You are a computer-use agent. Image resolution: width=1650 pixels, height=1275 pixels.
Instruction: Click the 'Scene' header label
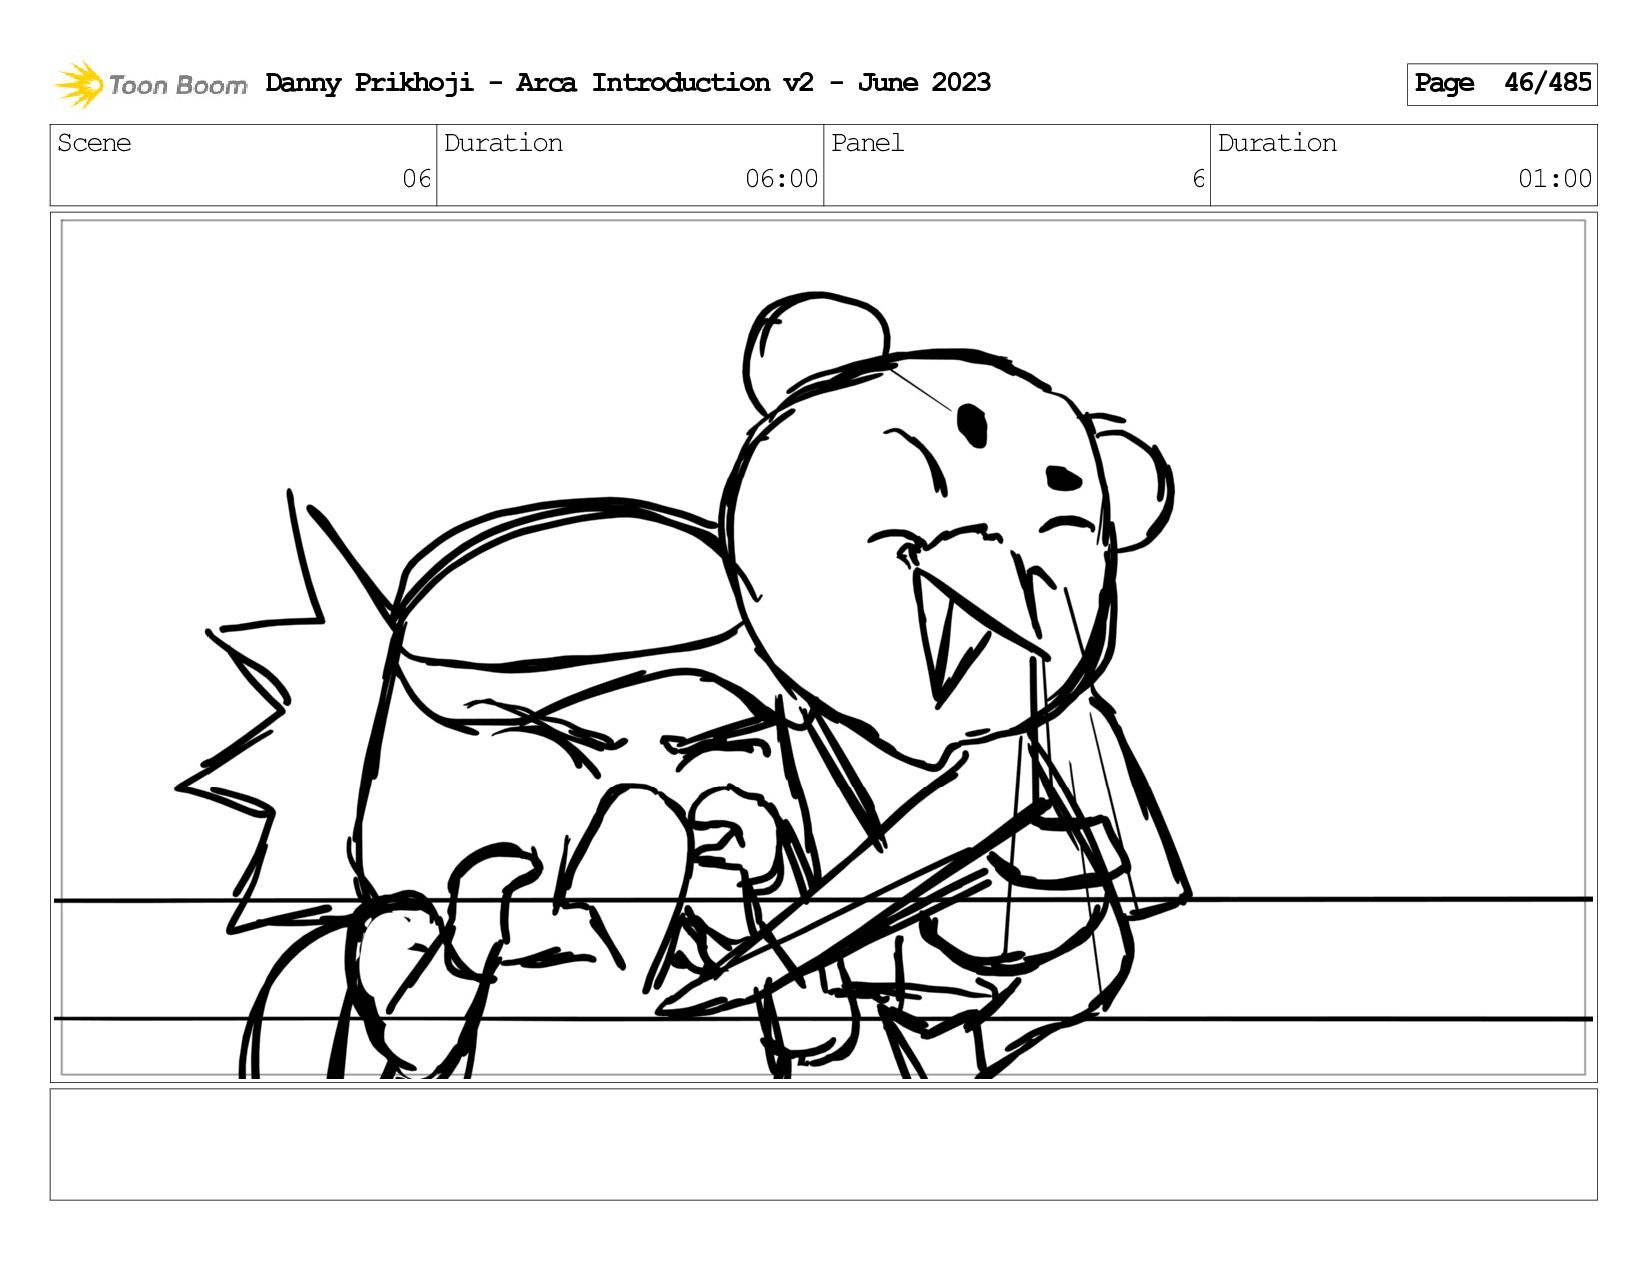[94, 143]
